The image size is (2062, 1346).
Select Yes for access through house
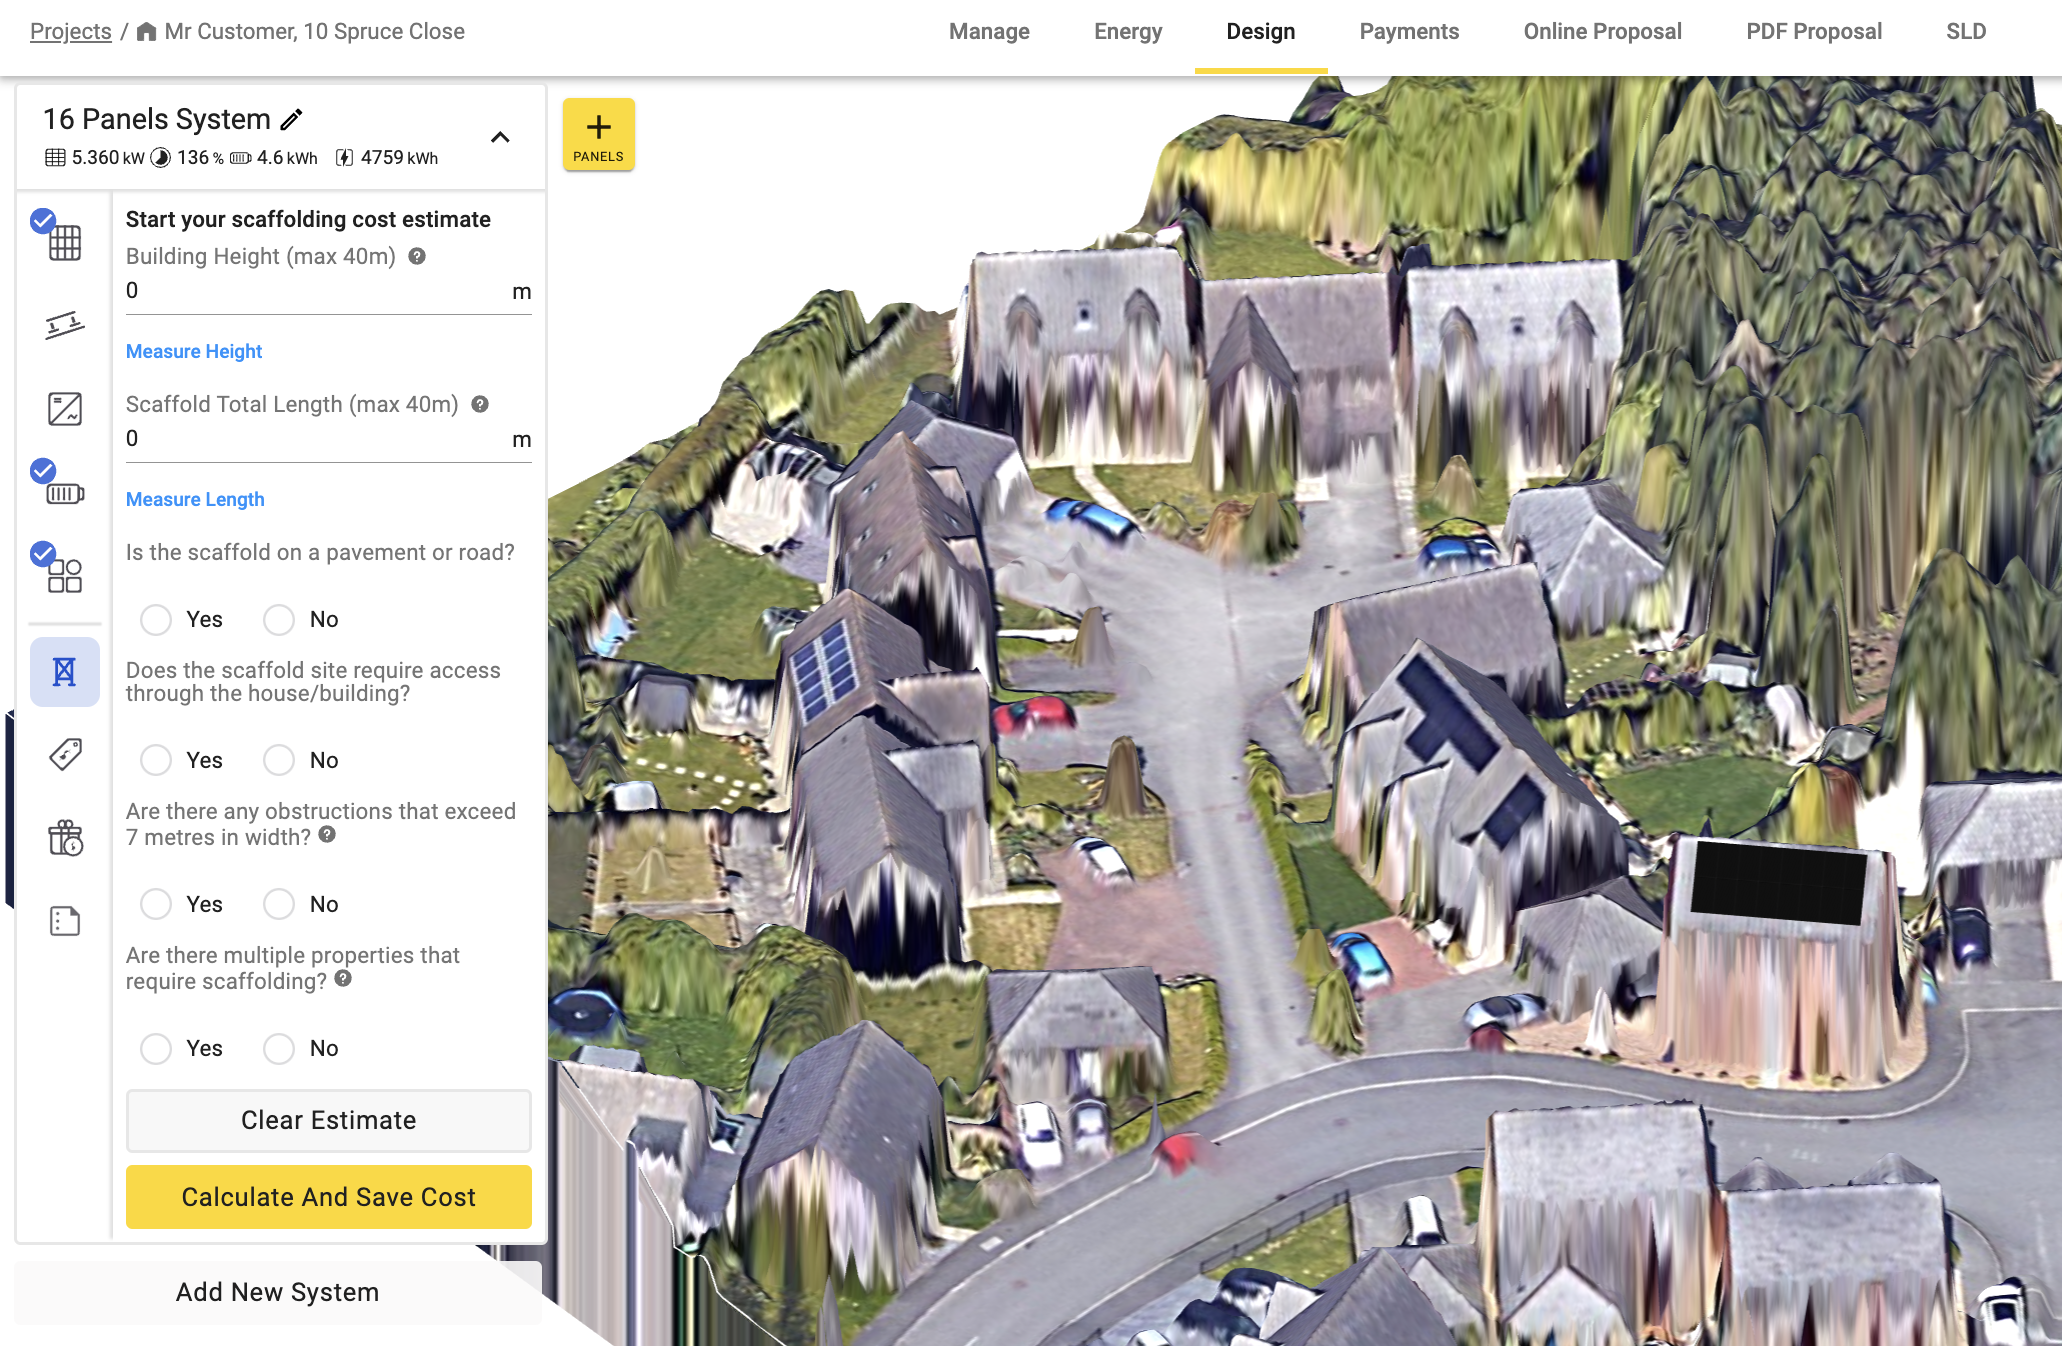156,760
